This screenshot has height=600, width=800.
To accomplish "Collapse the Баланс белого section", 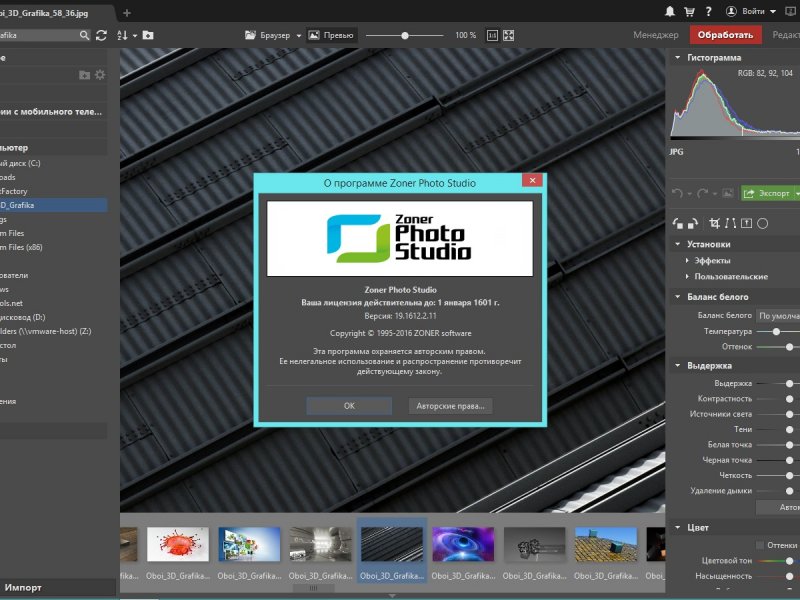I will point(678,296).
